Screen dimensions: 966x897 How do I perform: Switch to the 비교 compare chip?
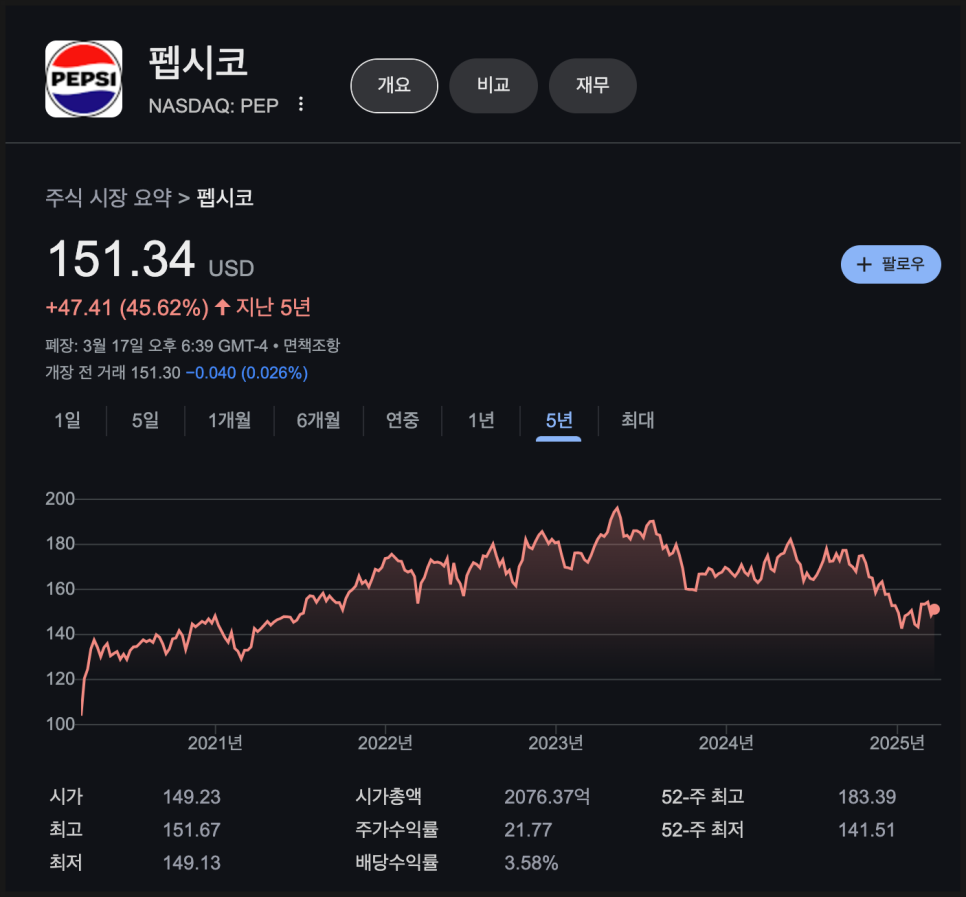click(493, 86)
